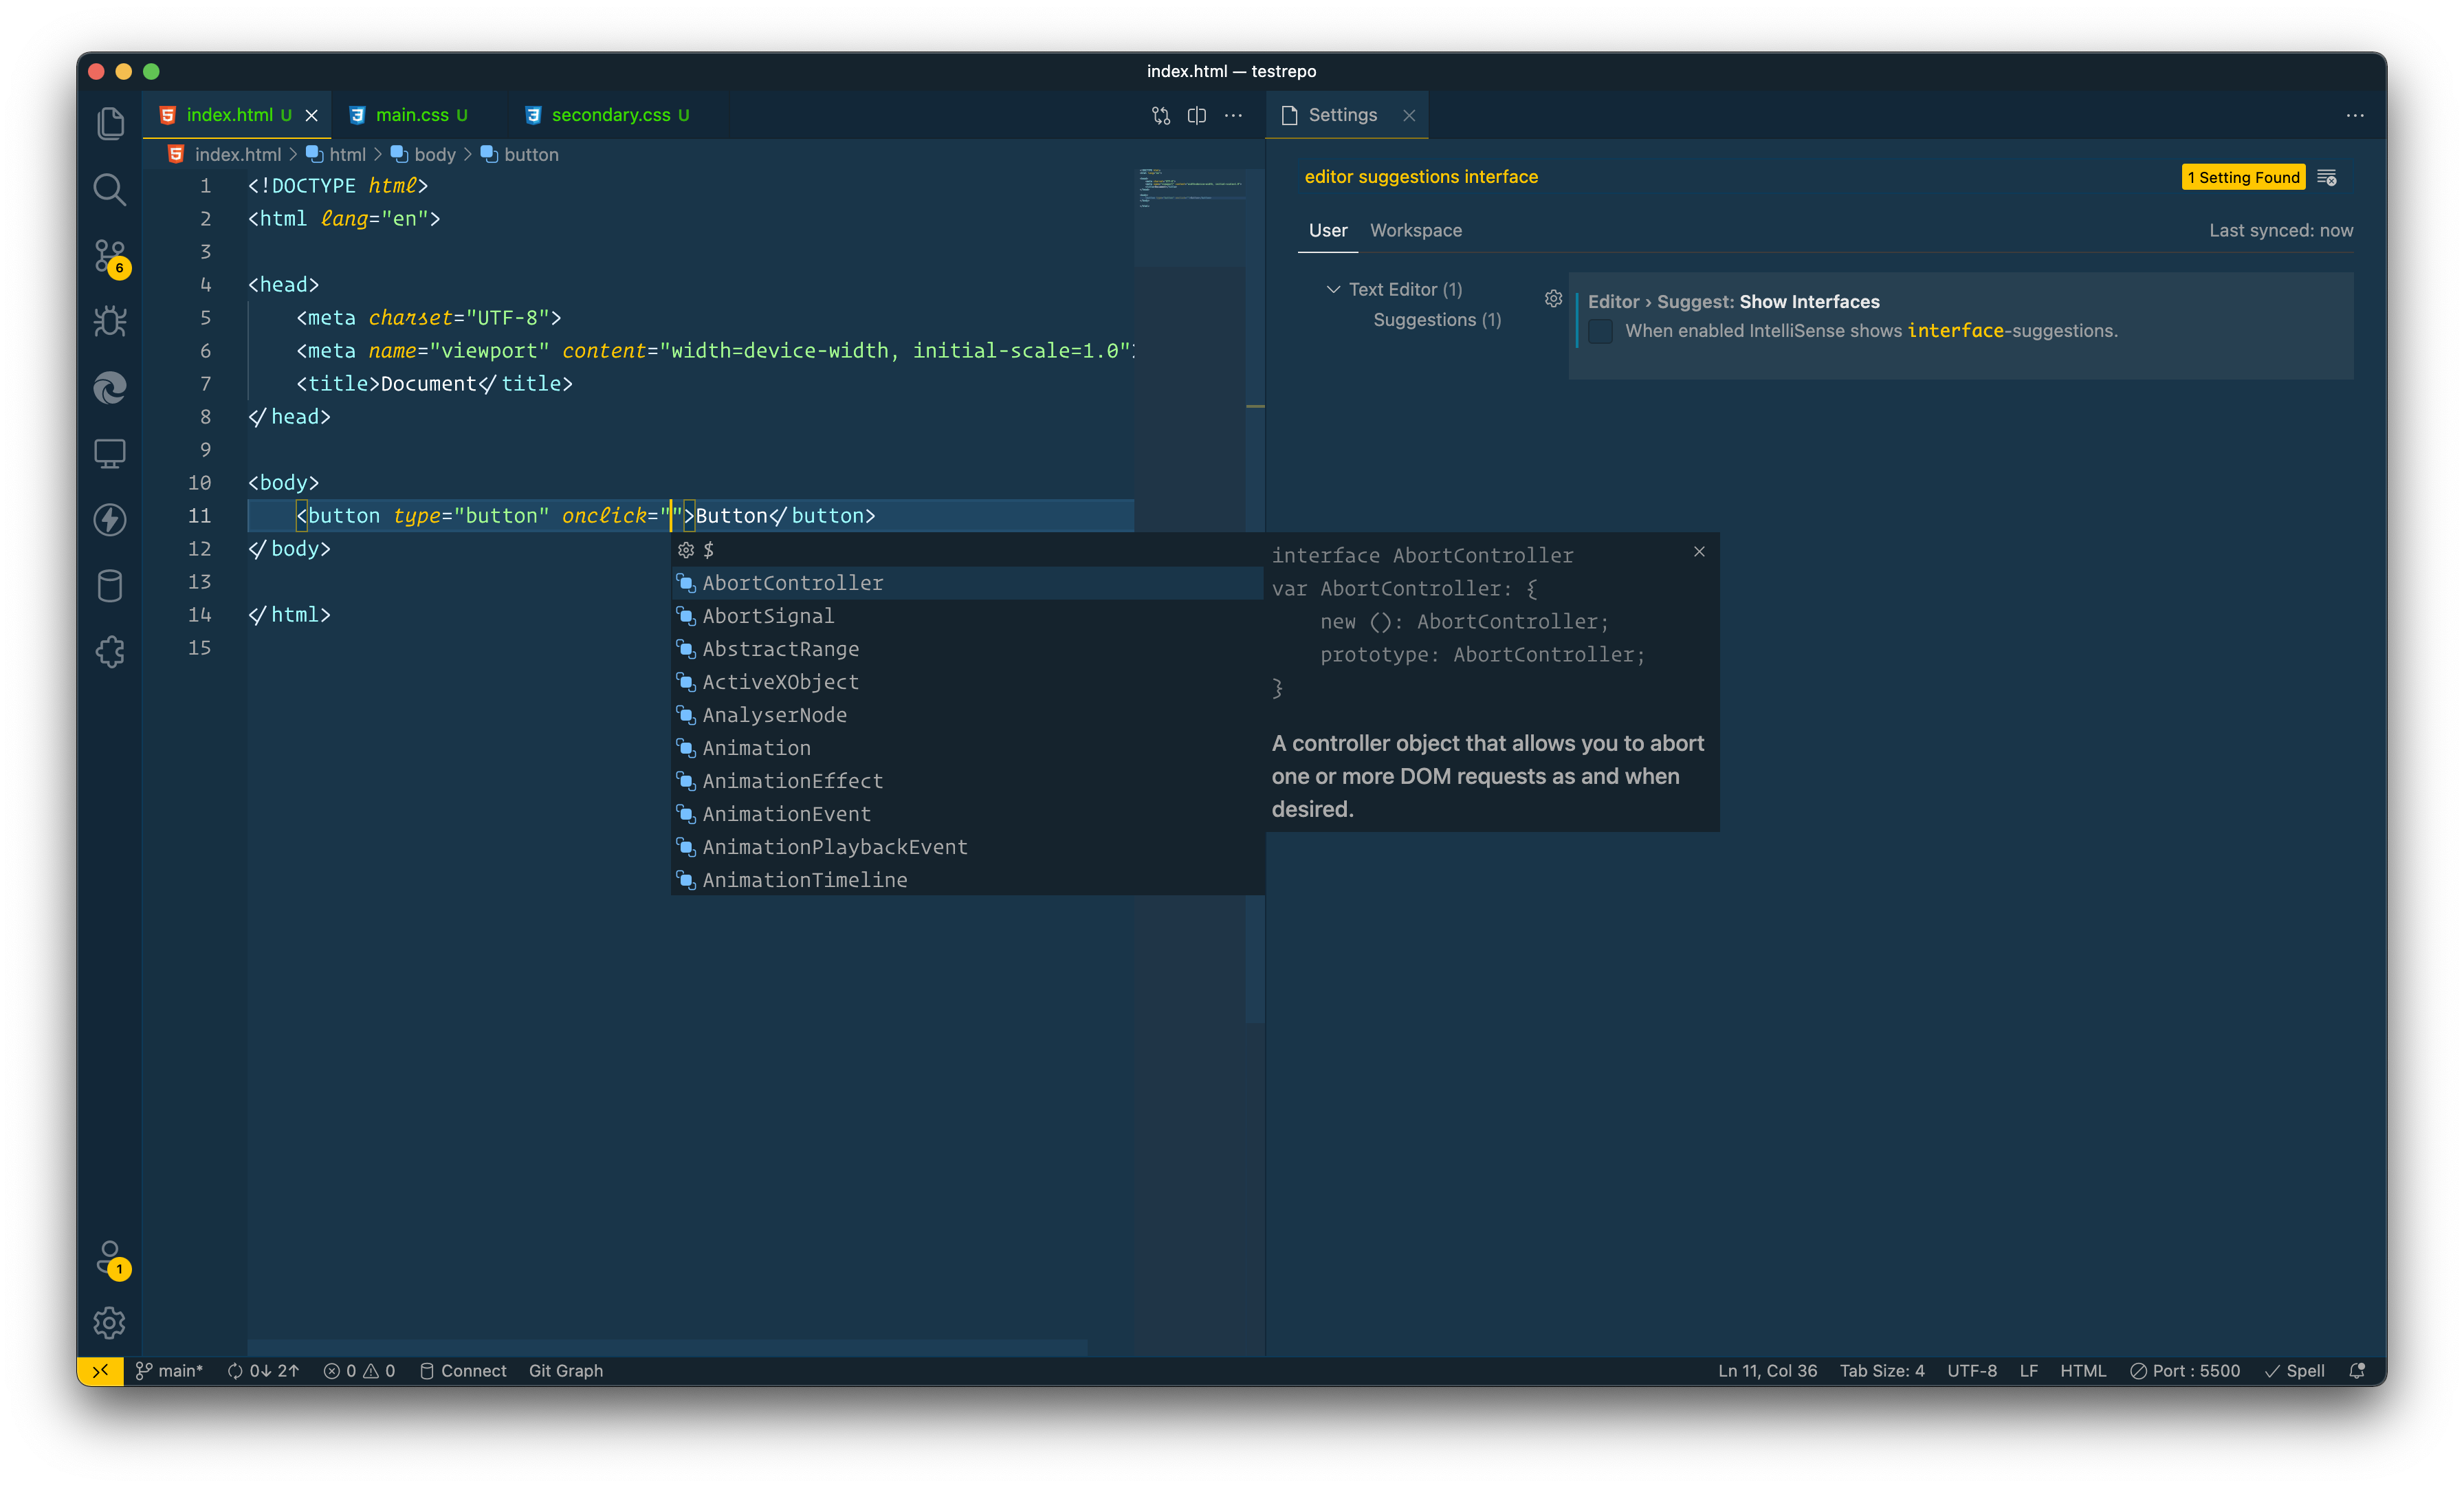
Task: Switch to Workspace settings tab
Action: point(1415,230)
